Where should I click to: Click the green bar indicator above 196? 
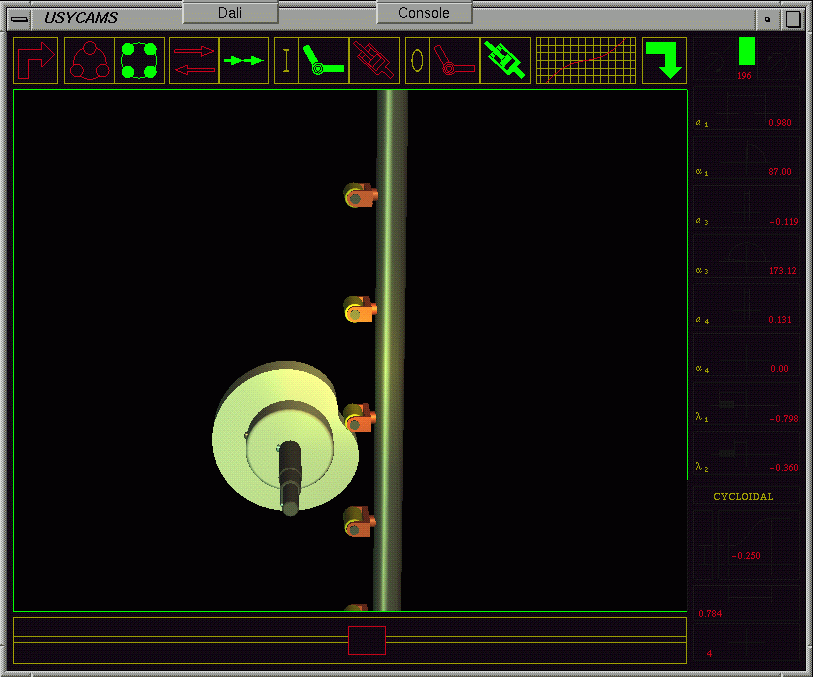(746, 52)
